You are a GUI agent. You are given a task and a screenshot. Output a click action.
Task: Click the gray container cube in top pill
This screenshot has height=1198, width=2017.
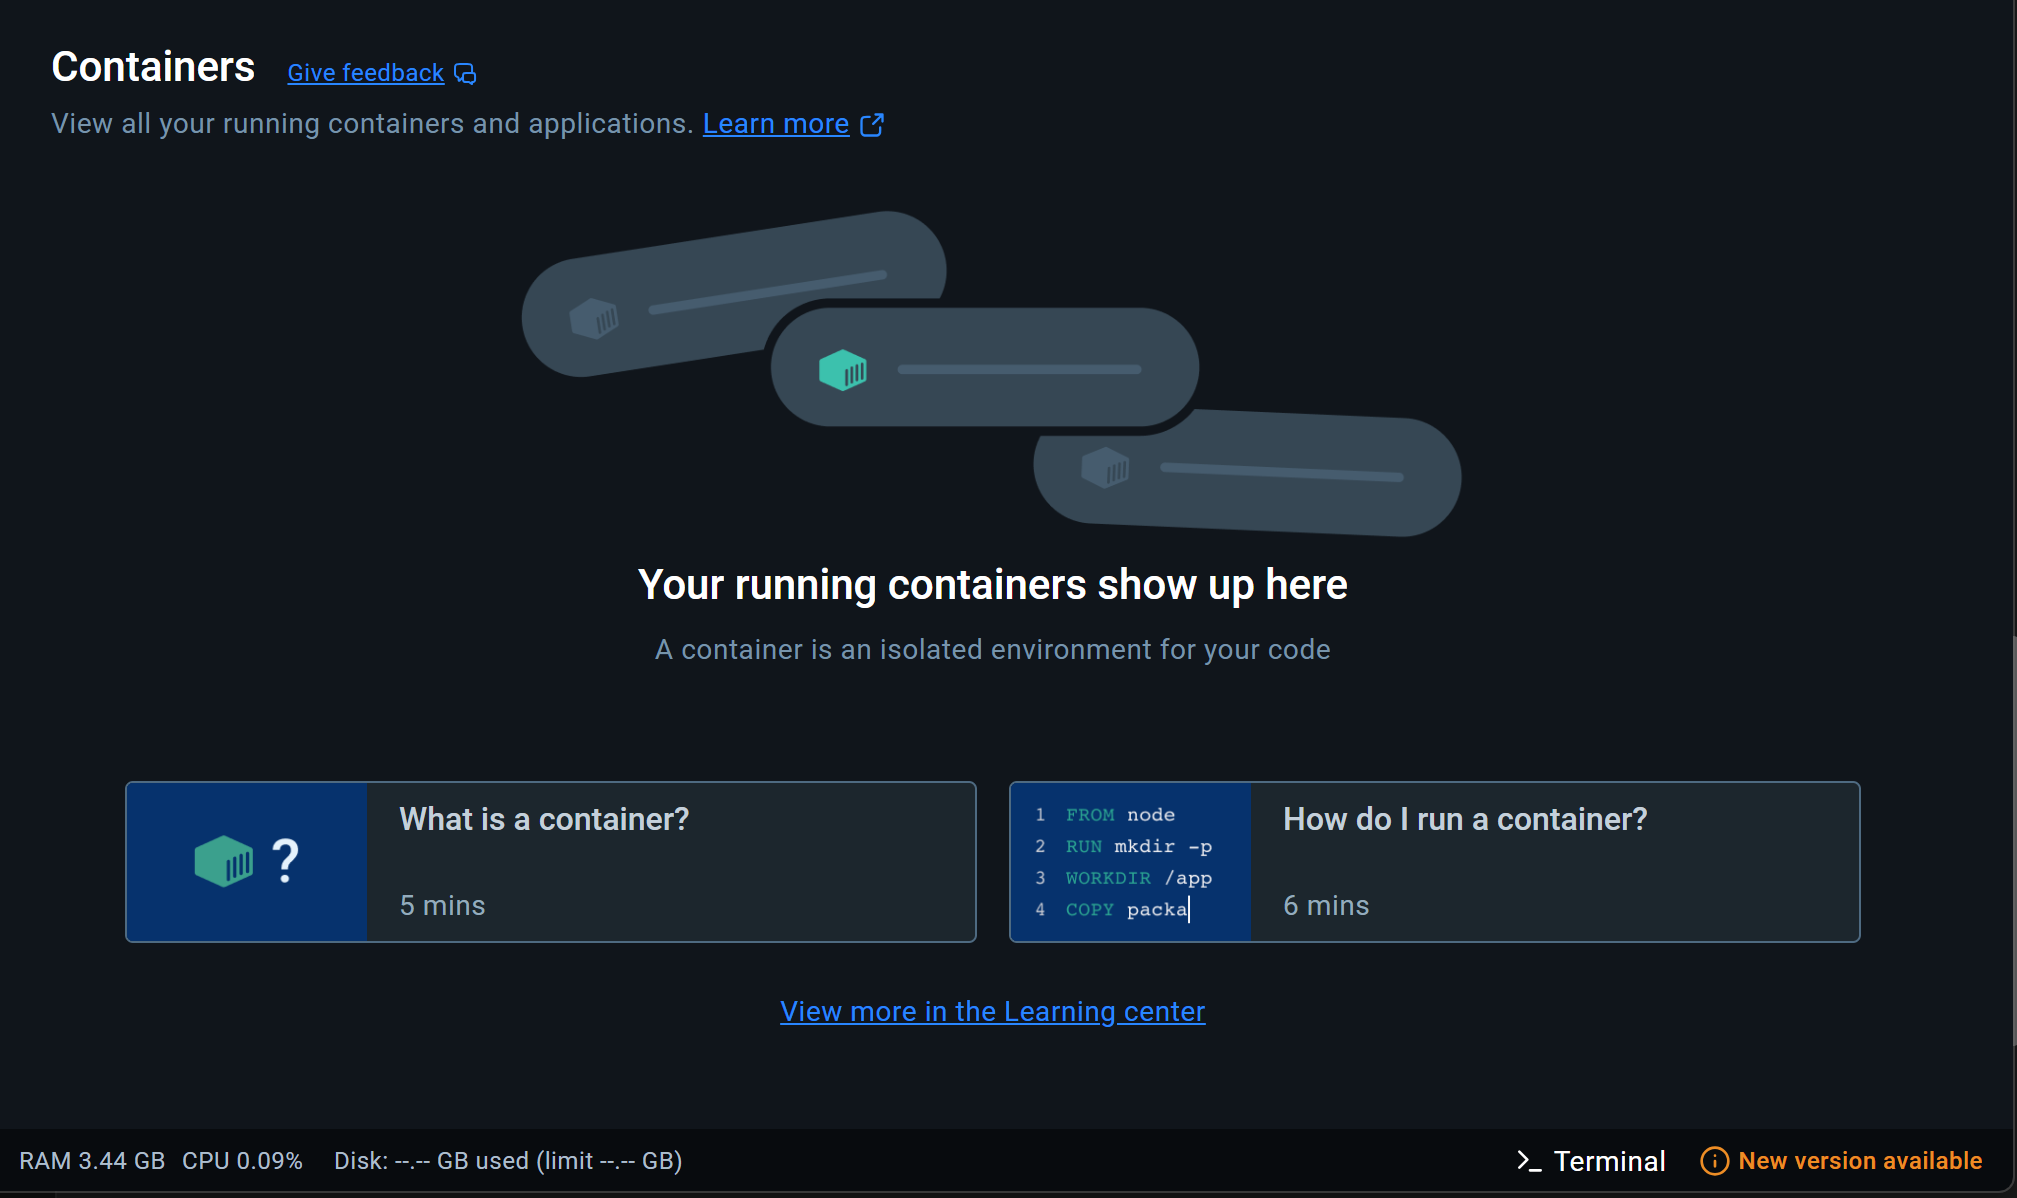click(x=594, y=319)
